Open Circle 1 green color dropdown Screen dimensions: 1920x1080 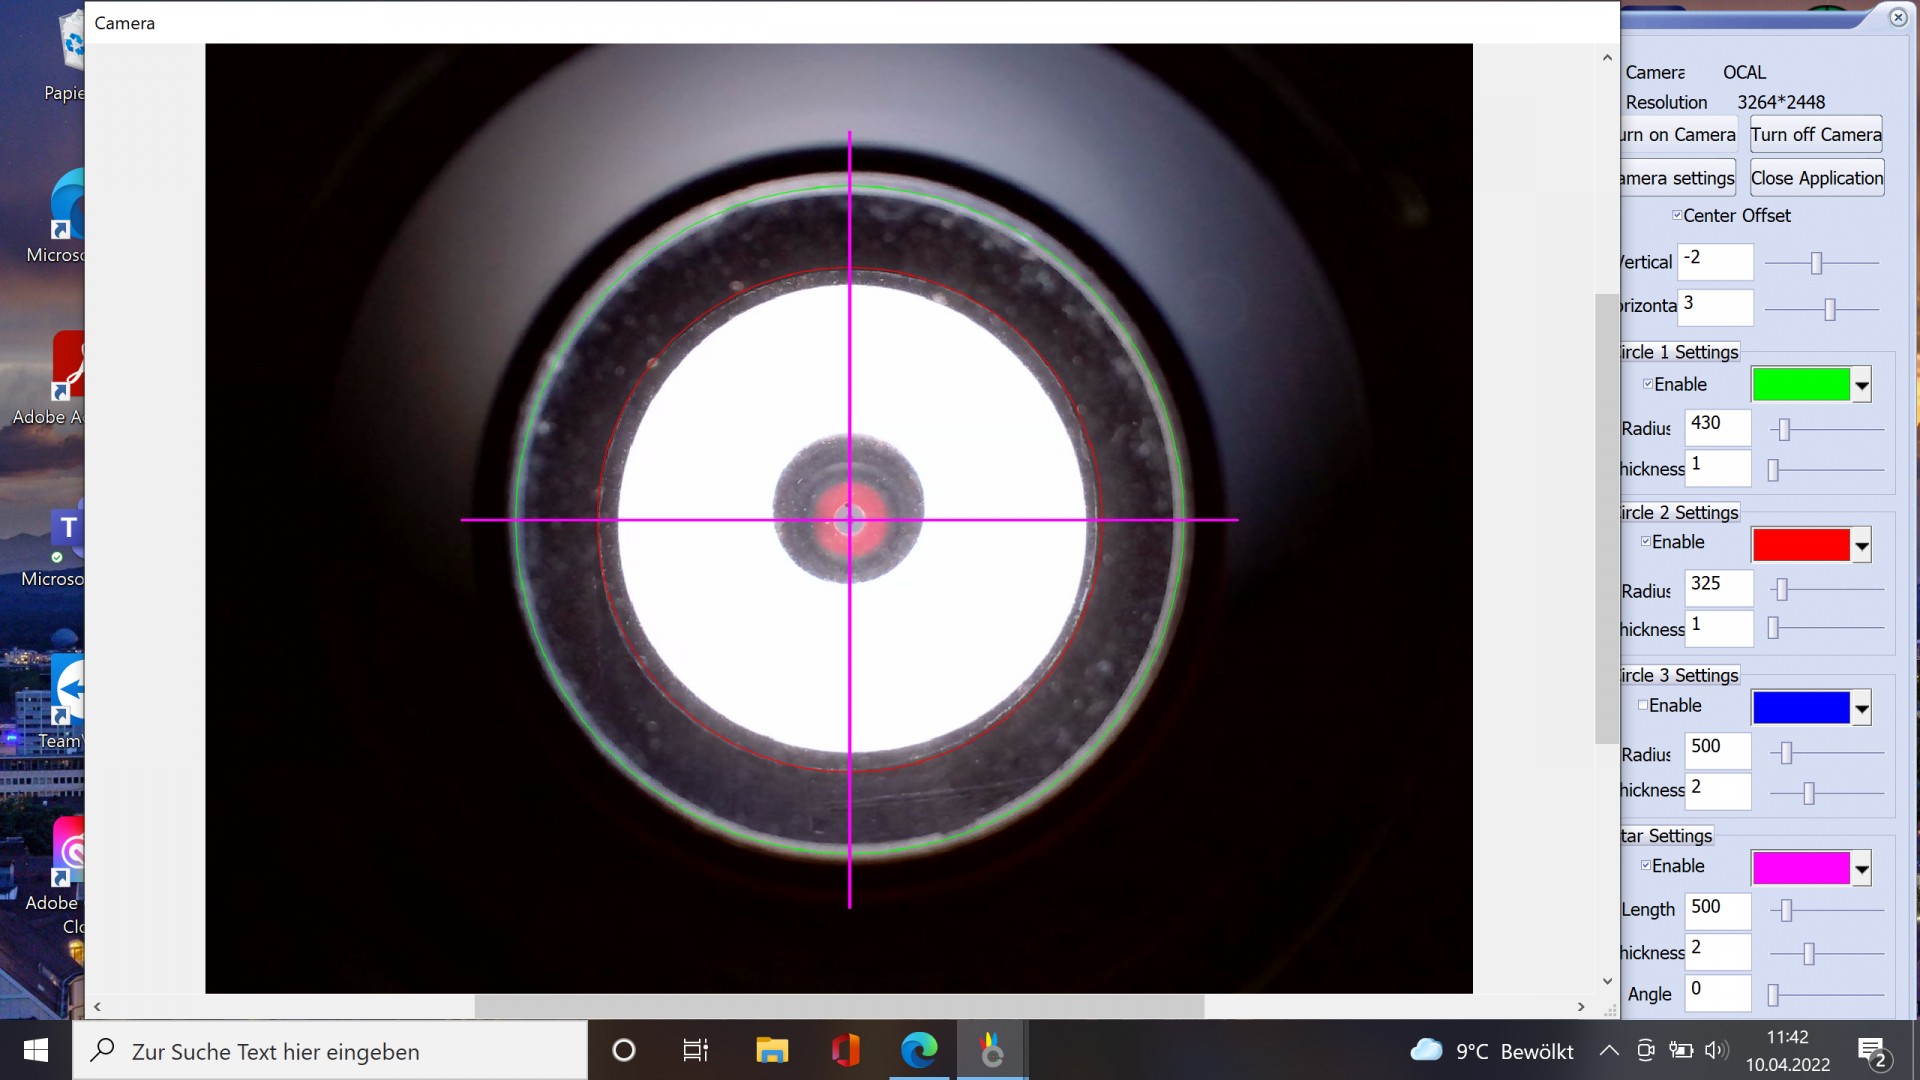point(1861,385)
